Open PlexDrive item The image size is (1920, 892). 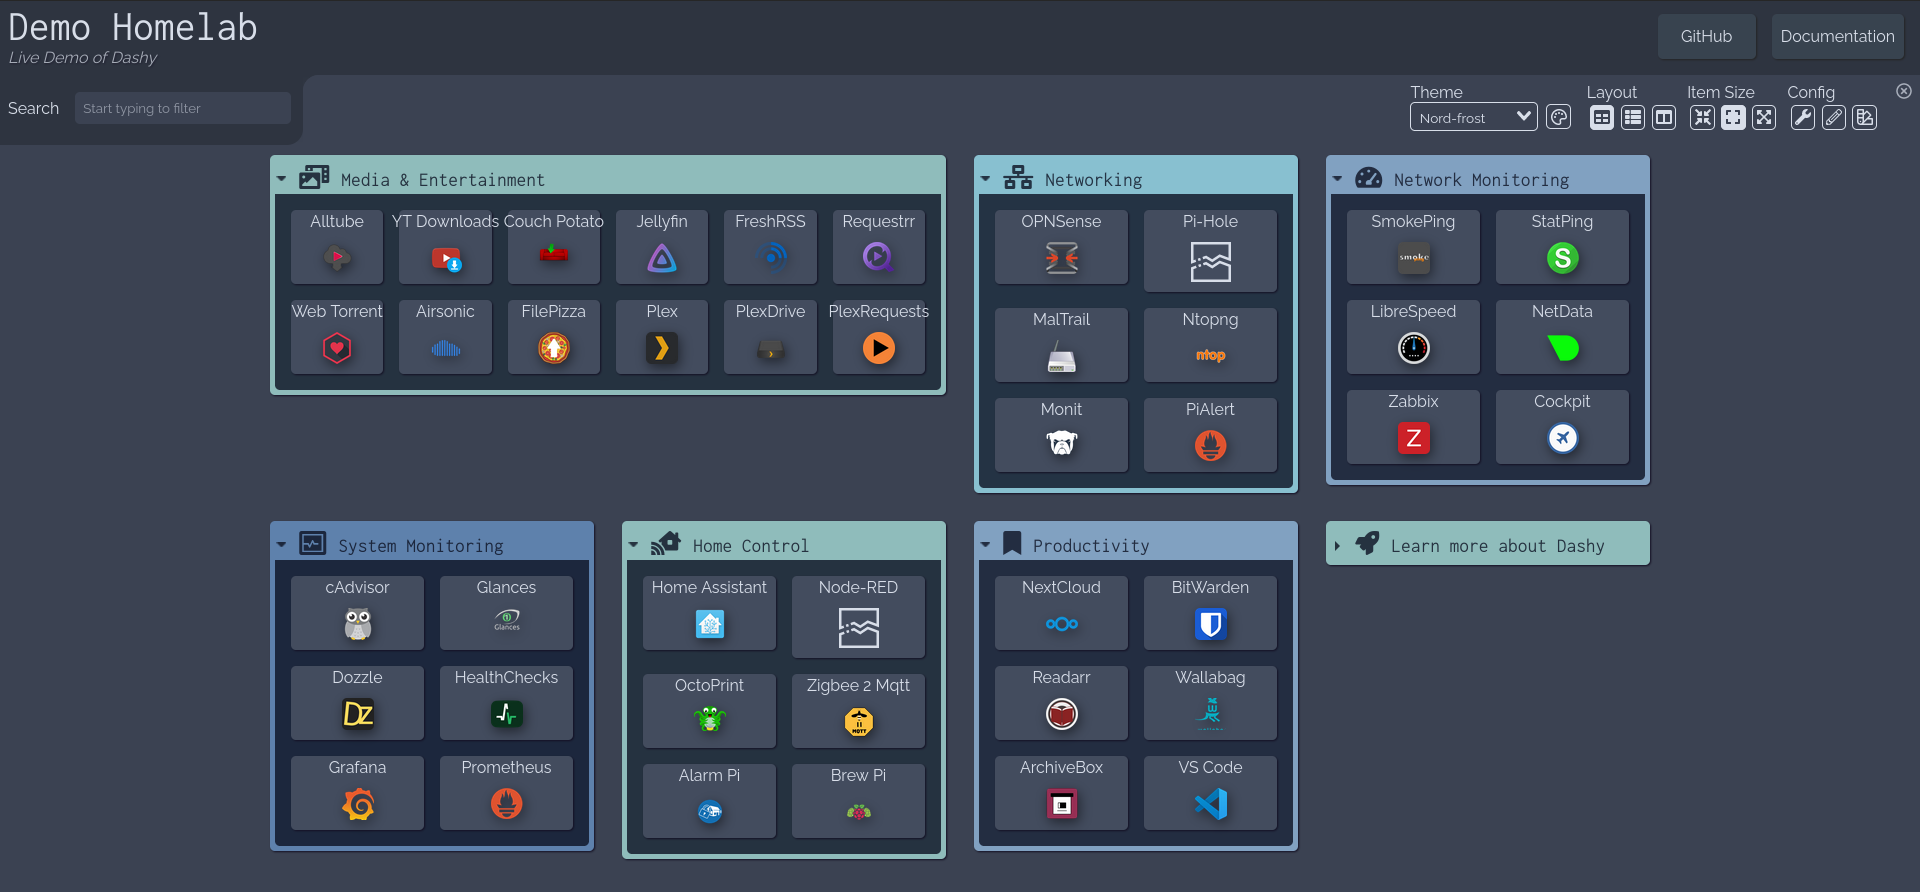point(770,336)
